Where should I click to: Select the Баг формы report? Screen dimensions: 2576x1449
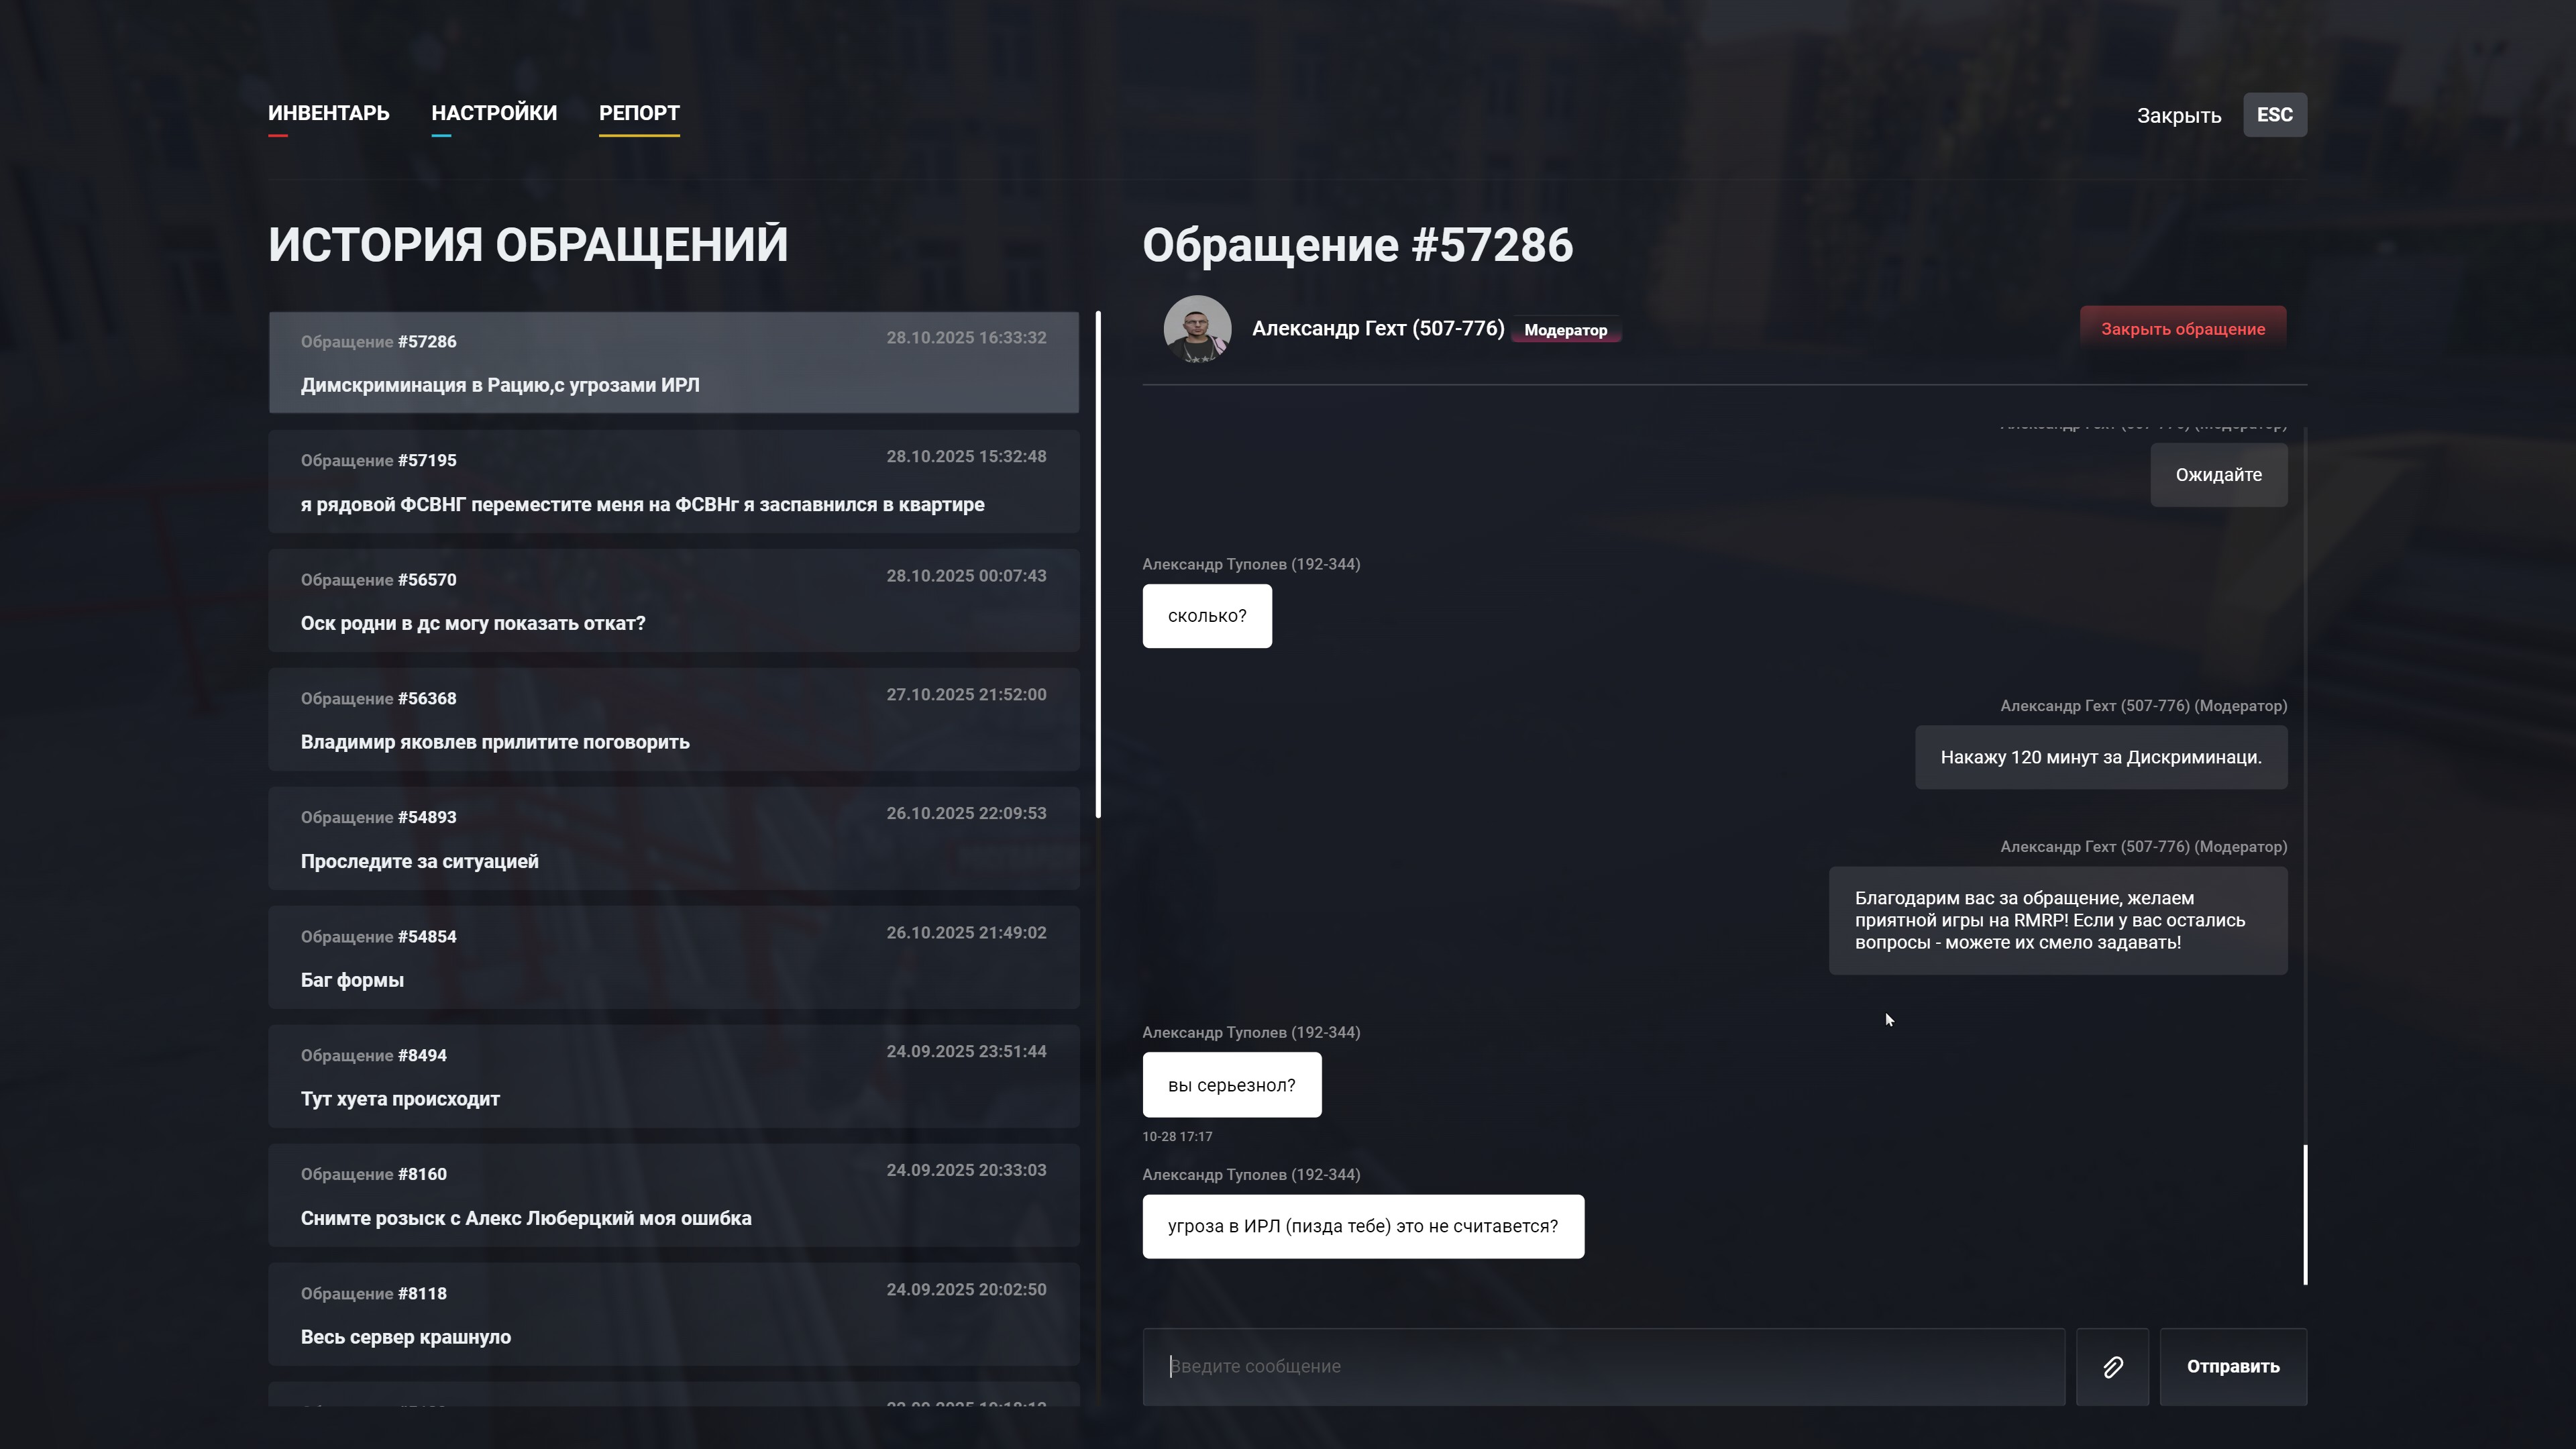[673, 957]
